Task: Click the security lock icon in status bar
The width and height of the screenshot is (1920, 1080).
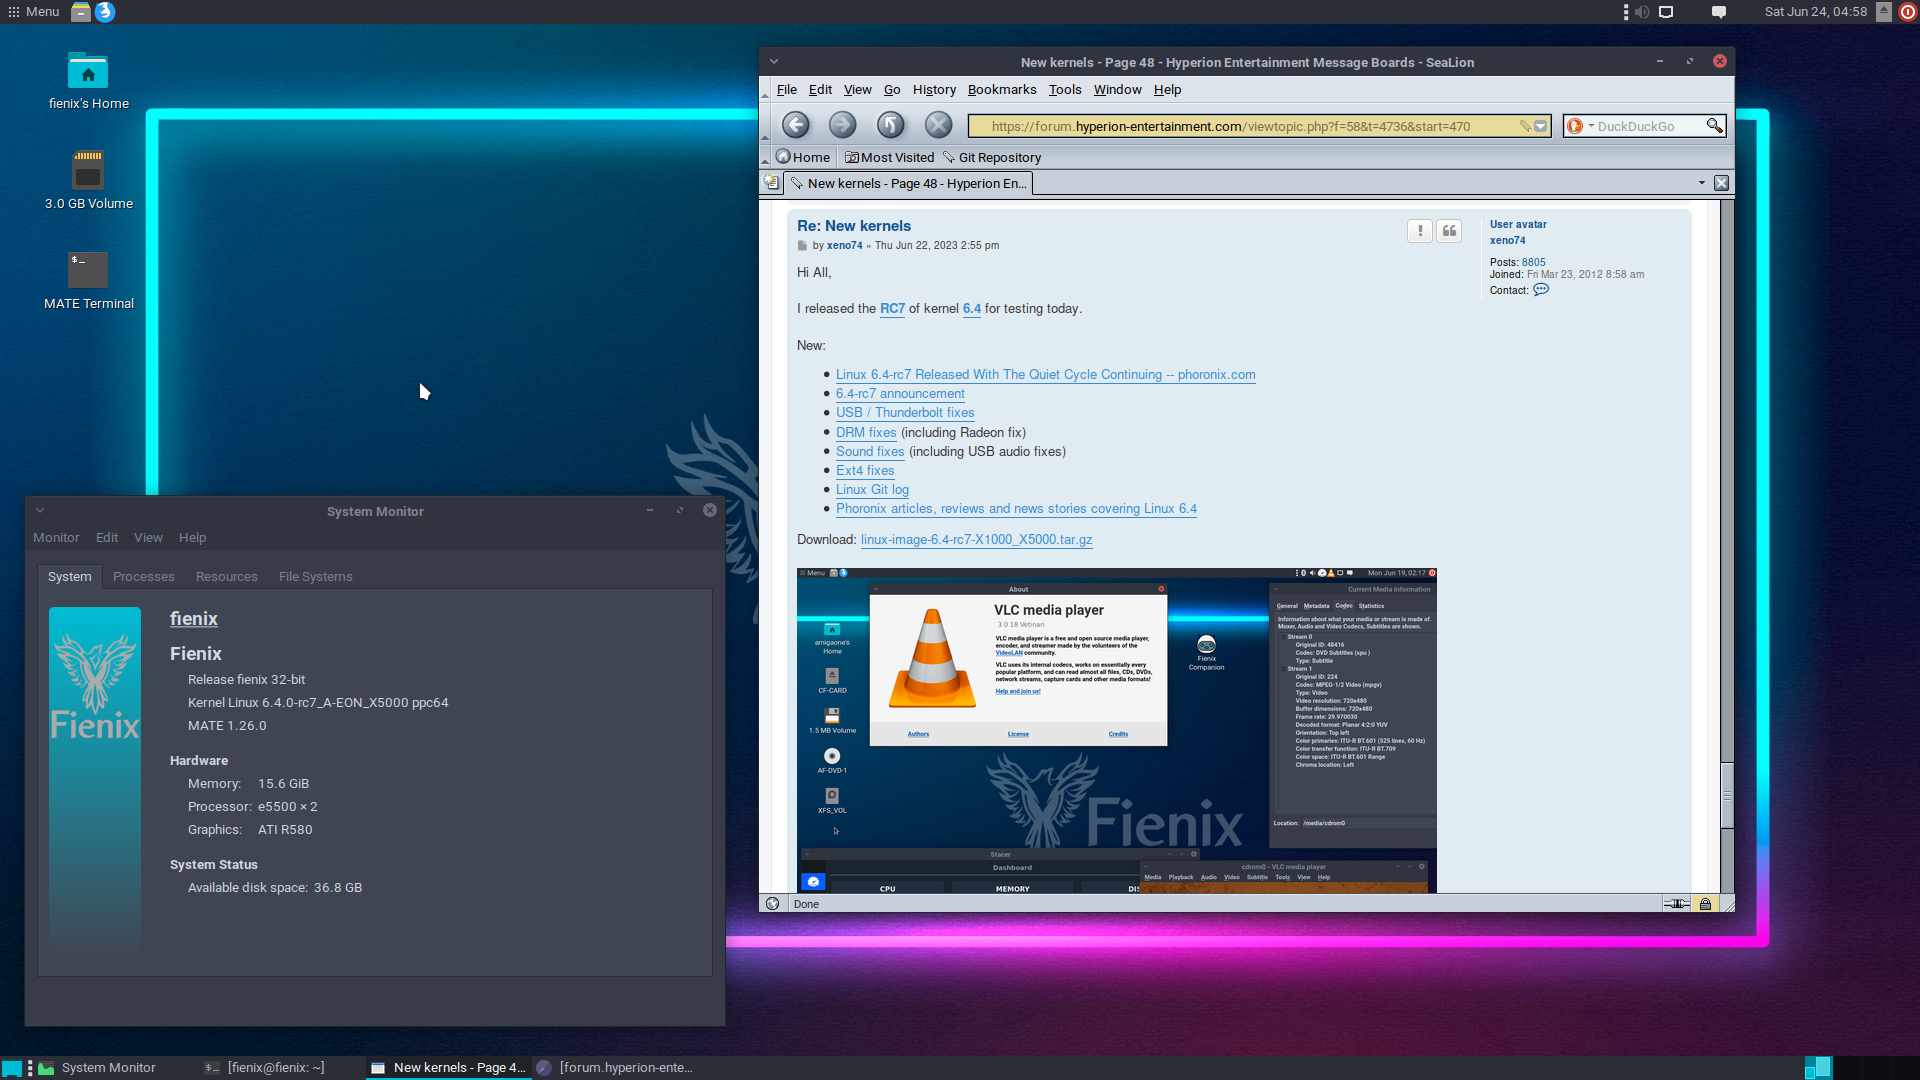Action: point(1705,904)
